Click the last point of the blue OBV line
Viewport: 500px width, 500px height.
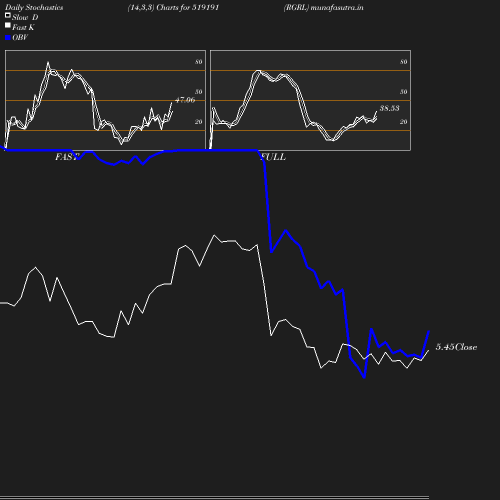point(429,331)
